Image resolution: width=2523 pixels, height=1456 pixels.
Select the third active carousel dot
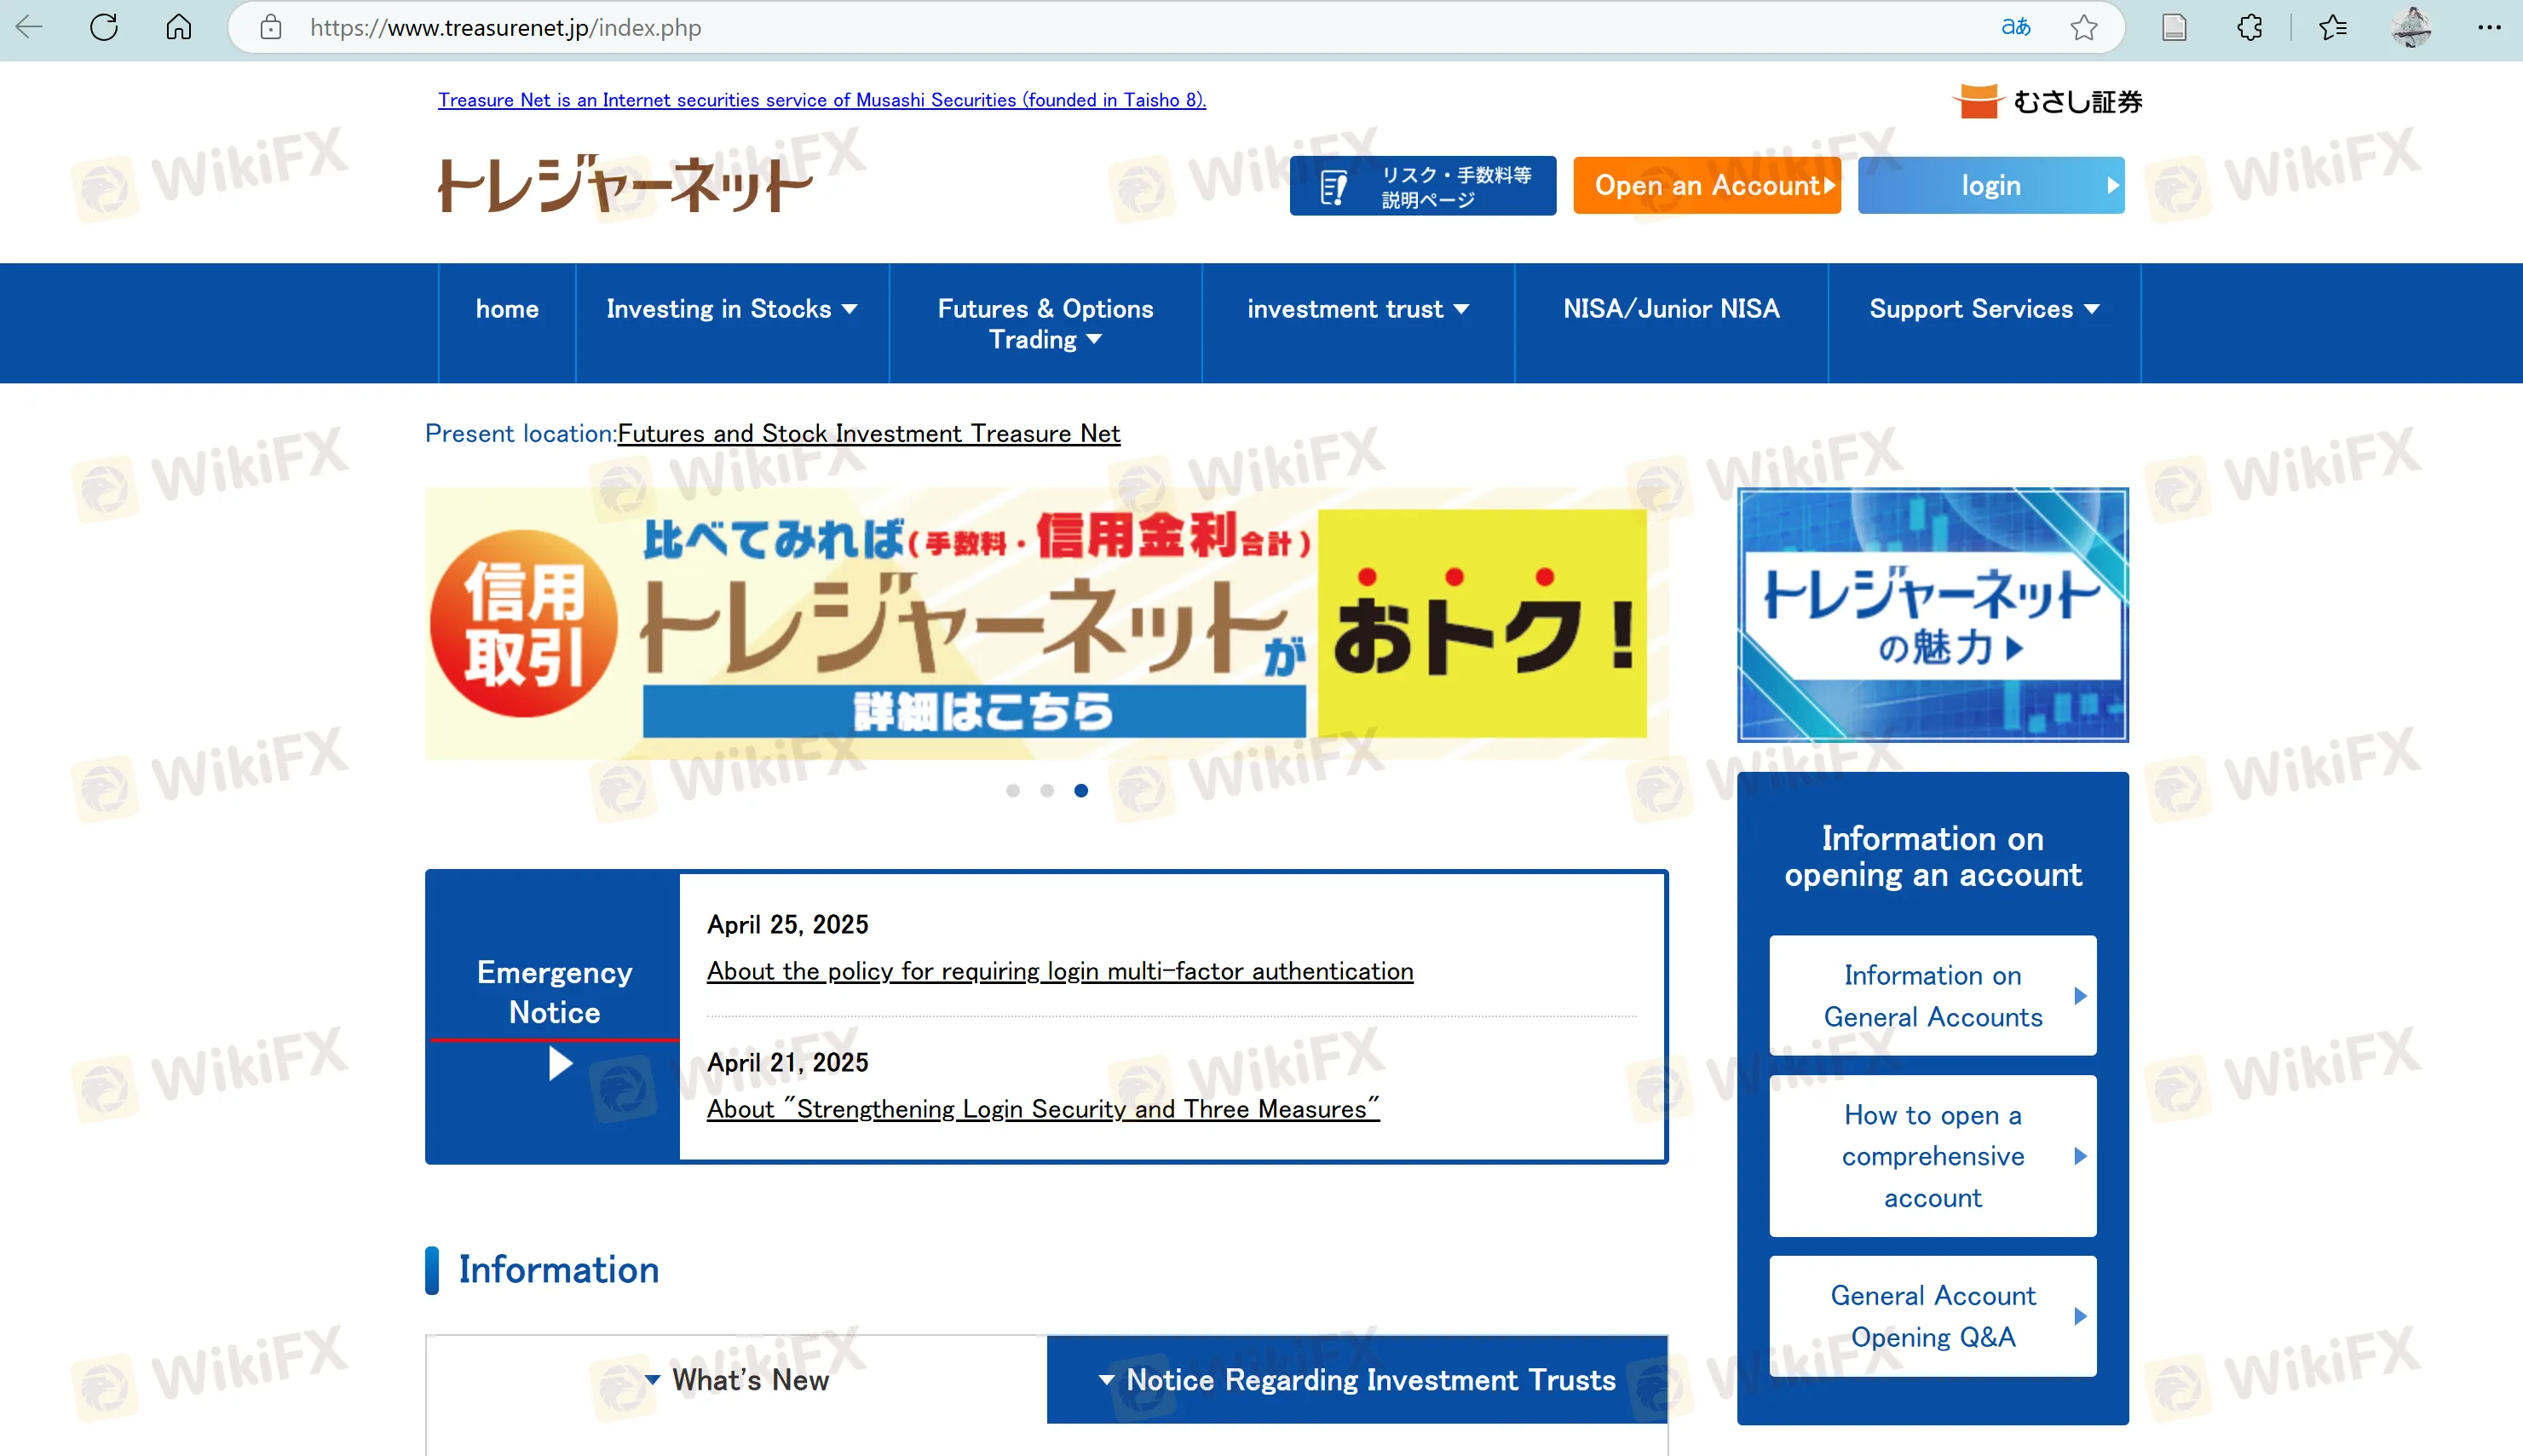(x=1081, y=790)
